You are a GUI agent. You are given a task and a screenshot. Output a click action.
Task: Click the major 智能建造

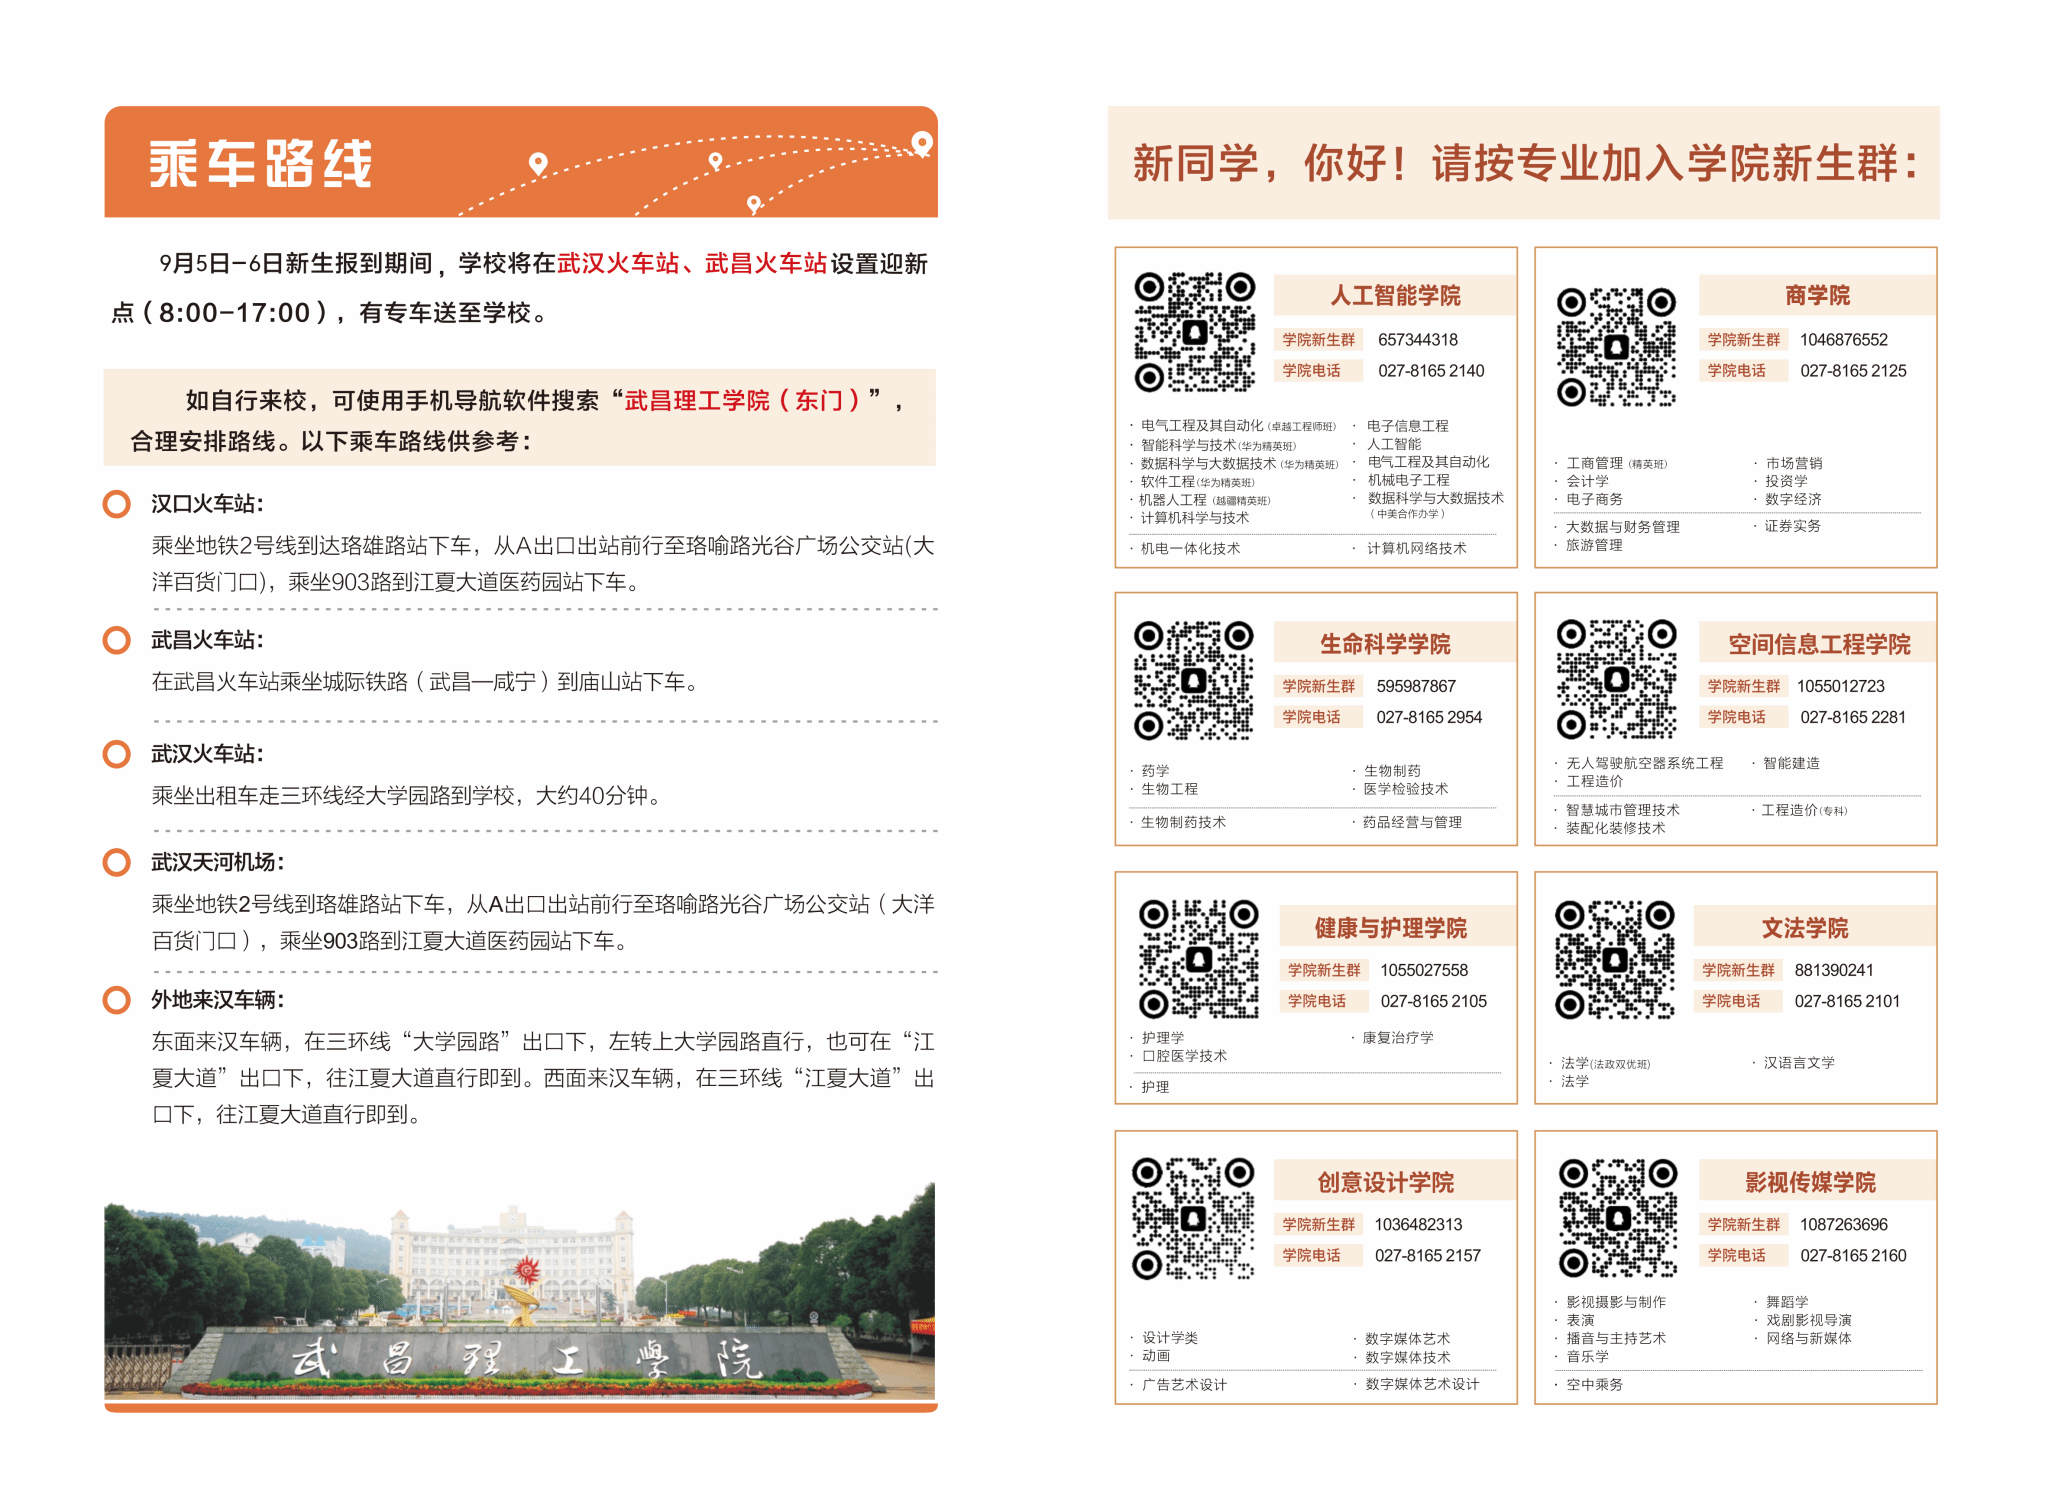pyautogui.click(x=1791, y=763)
